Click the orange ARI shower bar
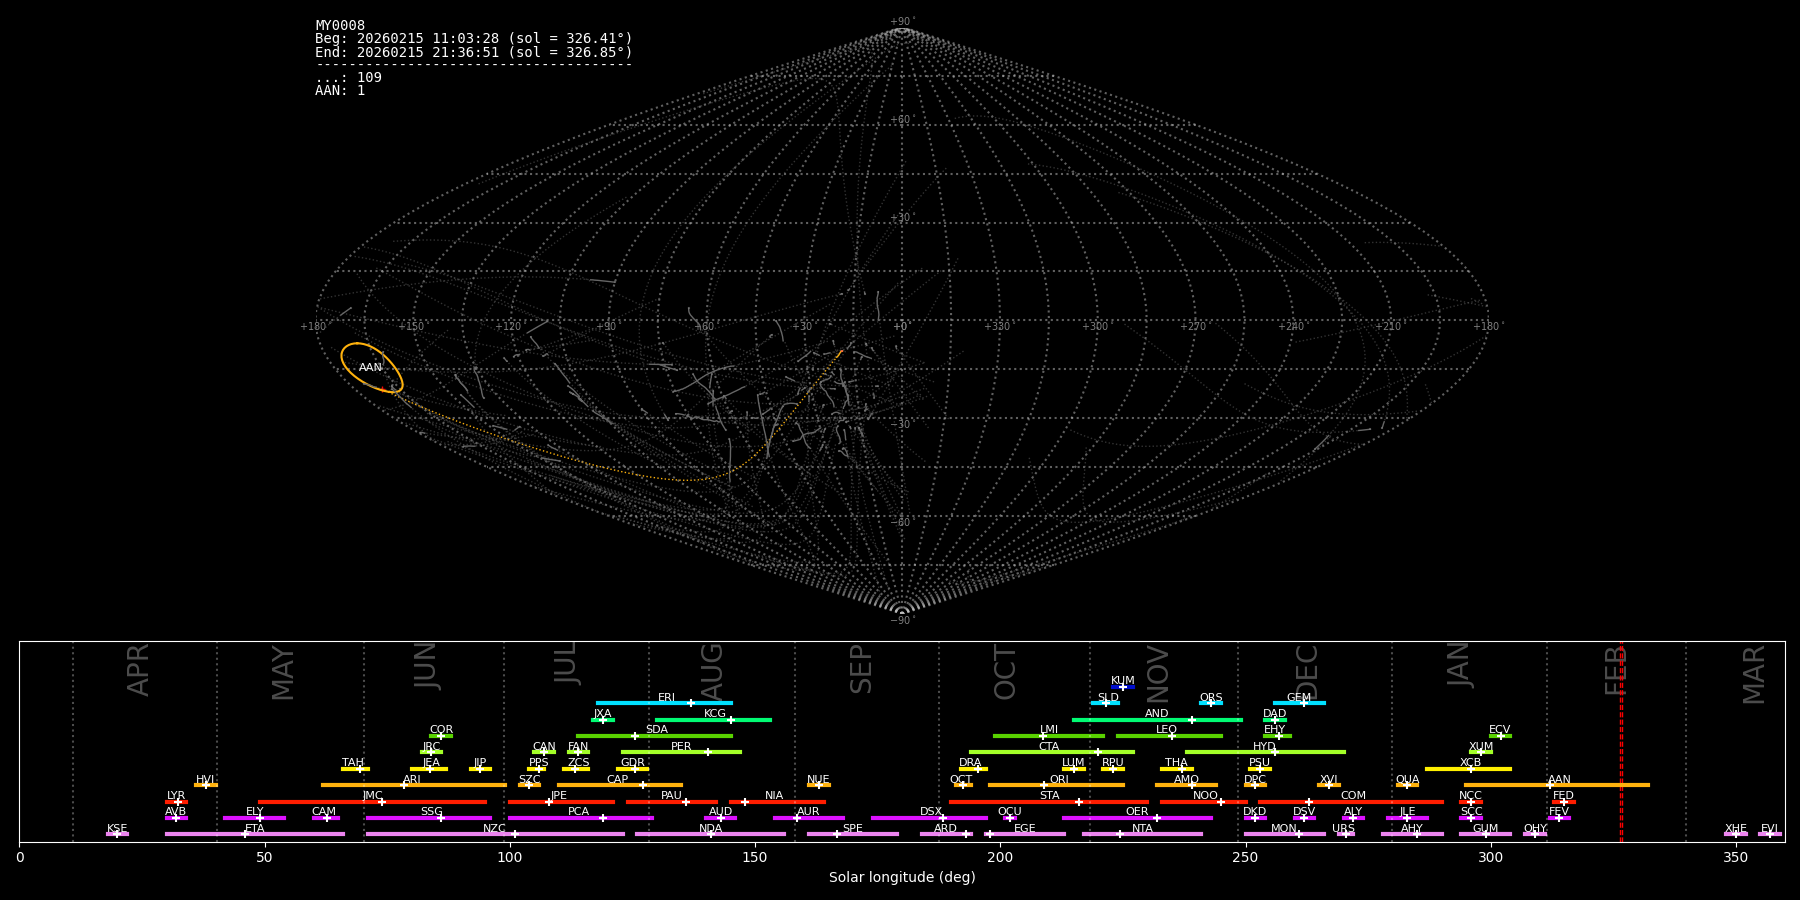1800x900 pixels. 414,785
